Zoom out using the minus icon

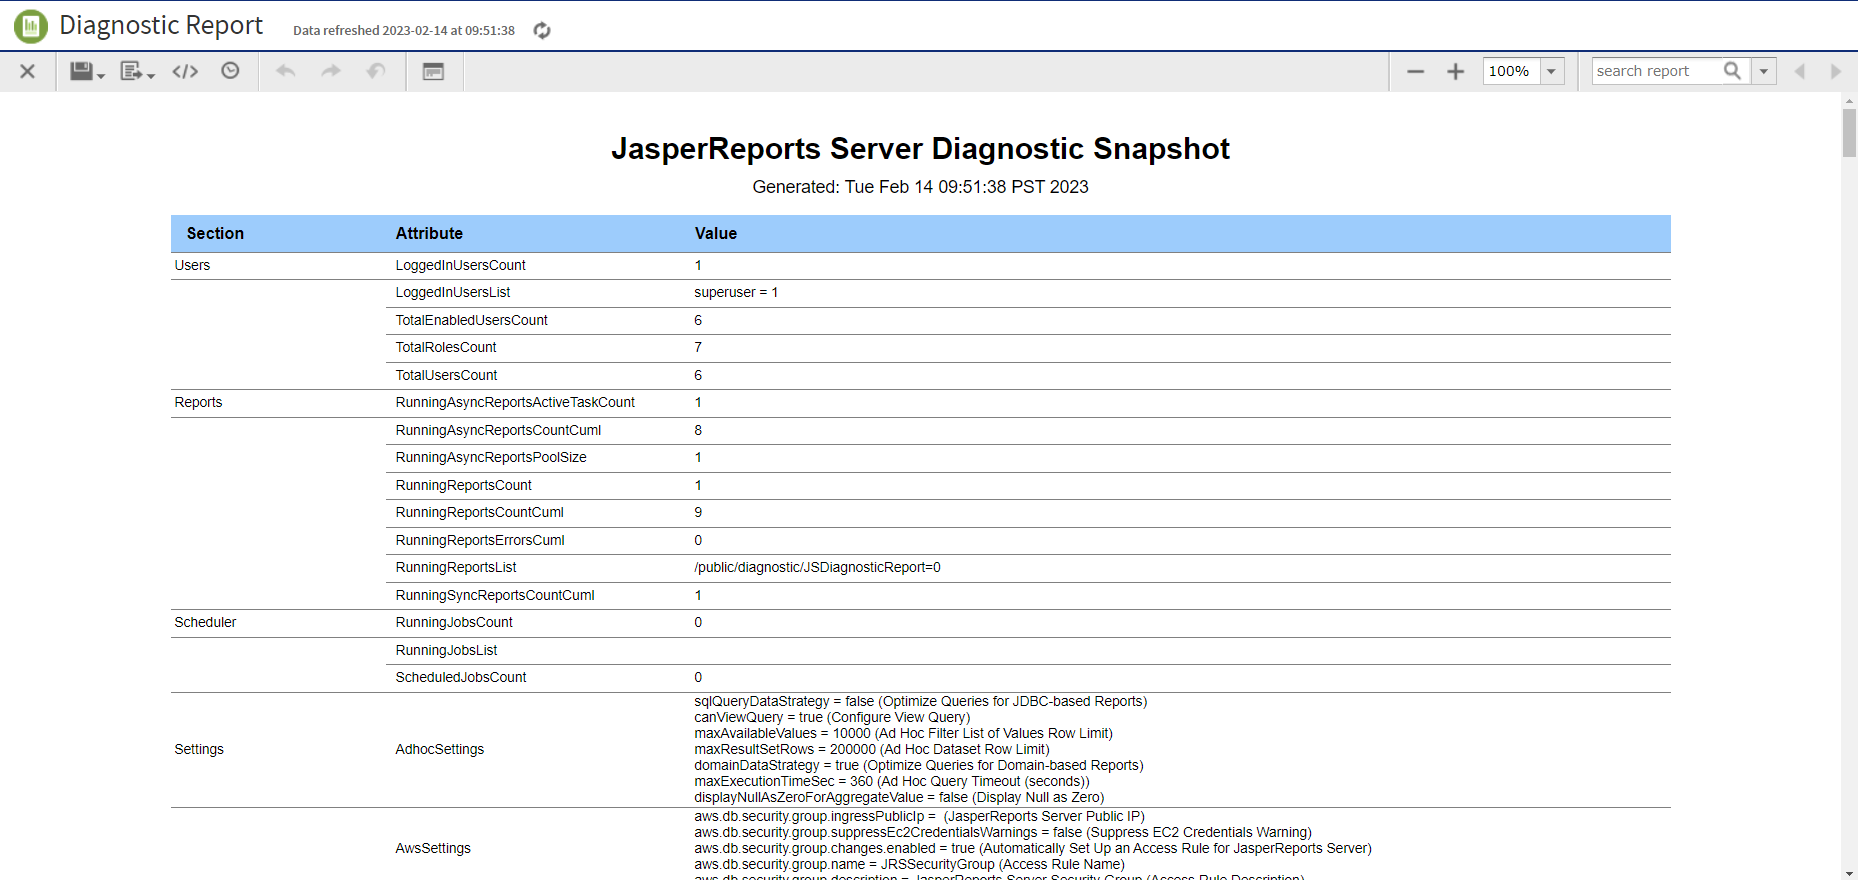point(1415,71)
